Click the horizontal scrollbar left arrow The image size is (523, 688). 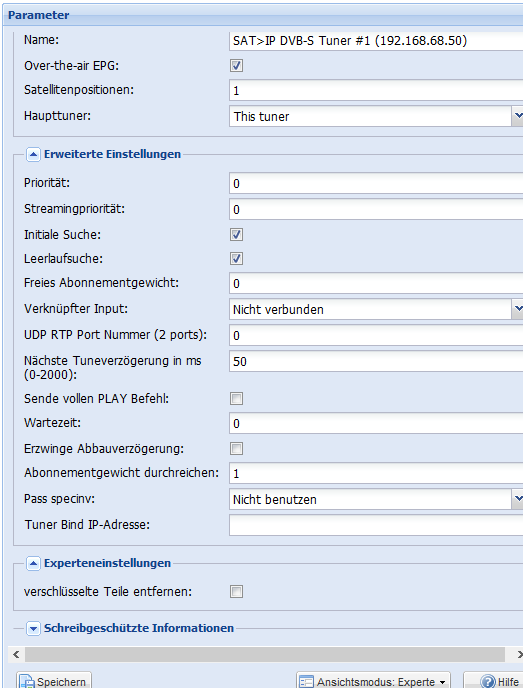(16, 654)
